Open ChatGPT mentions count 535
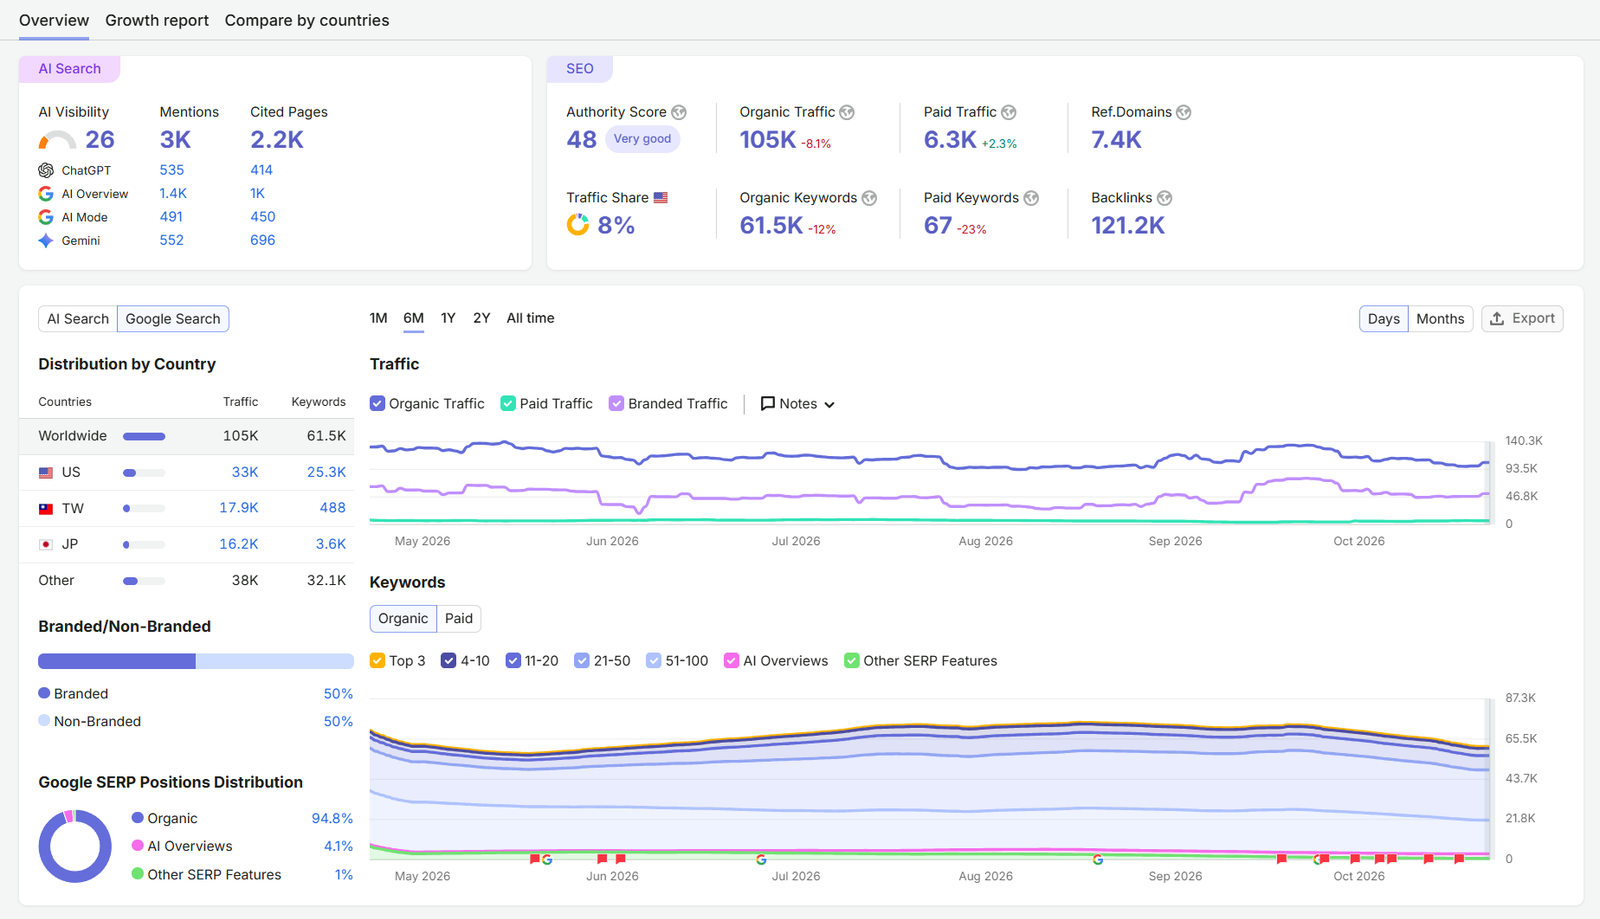The image size is (1600, 919). (172, 170)
